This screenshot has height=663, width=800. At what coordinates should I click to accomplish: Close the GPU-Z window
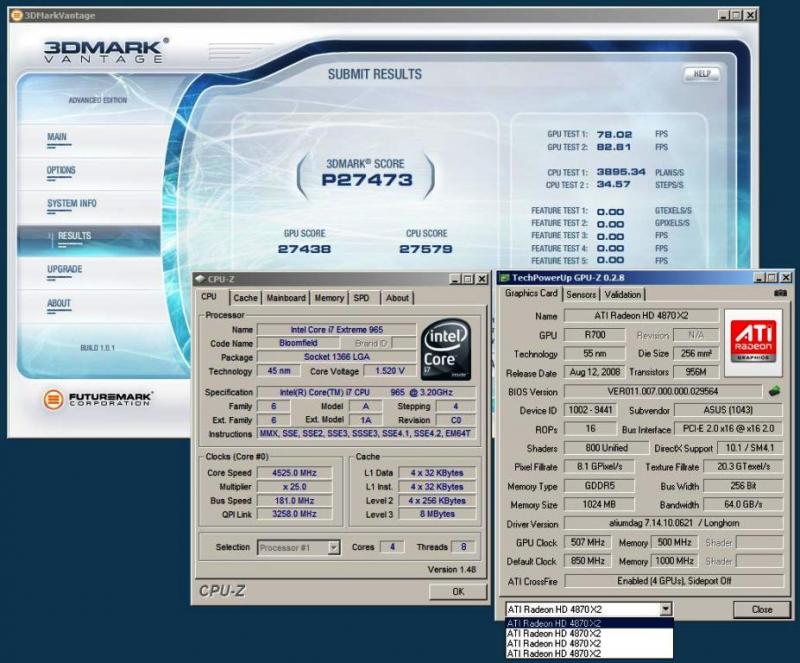point(786,277)
